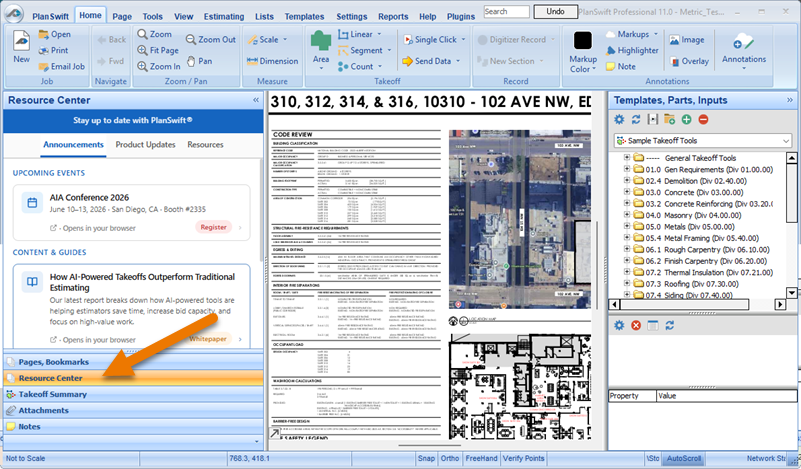Select the Pan hand tool
Image resolution: width=801 pixels, height=469 pixels.
pyautogui.click(x=199, y=61)
